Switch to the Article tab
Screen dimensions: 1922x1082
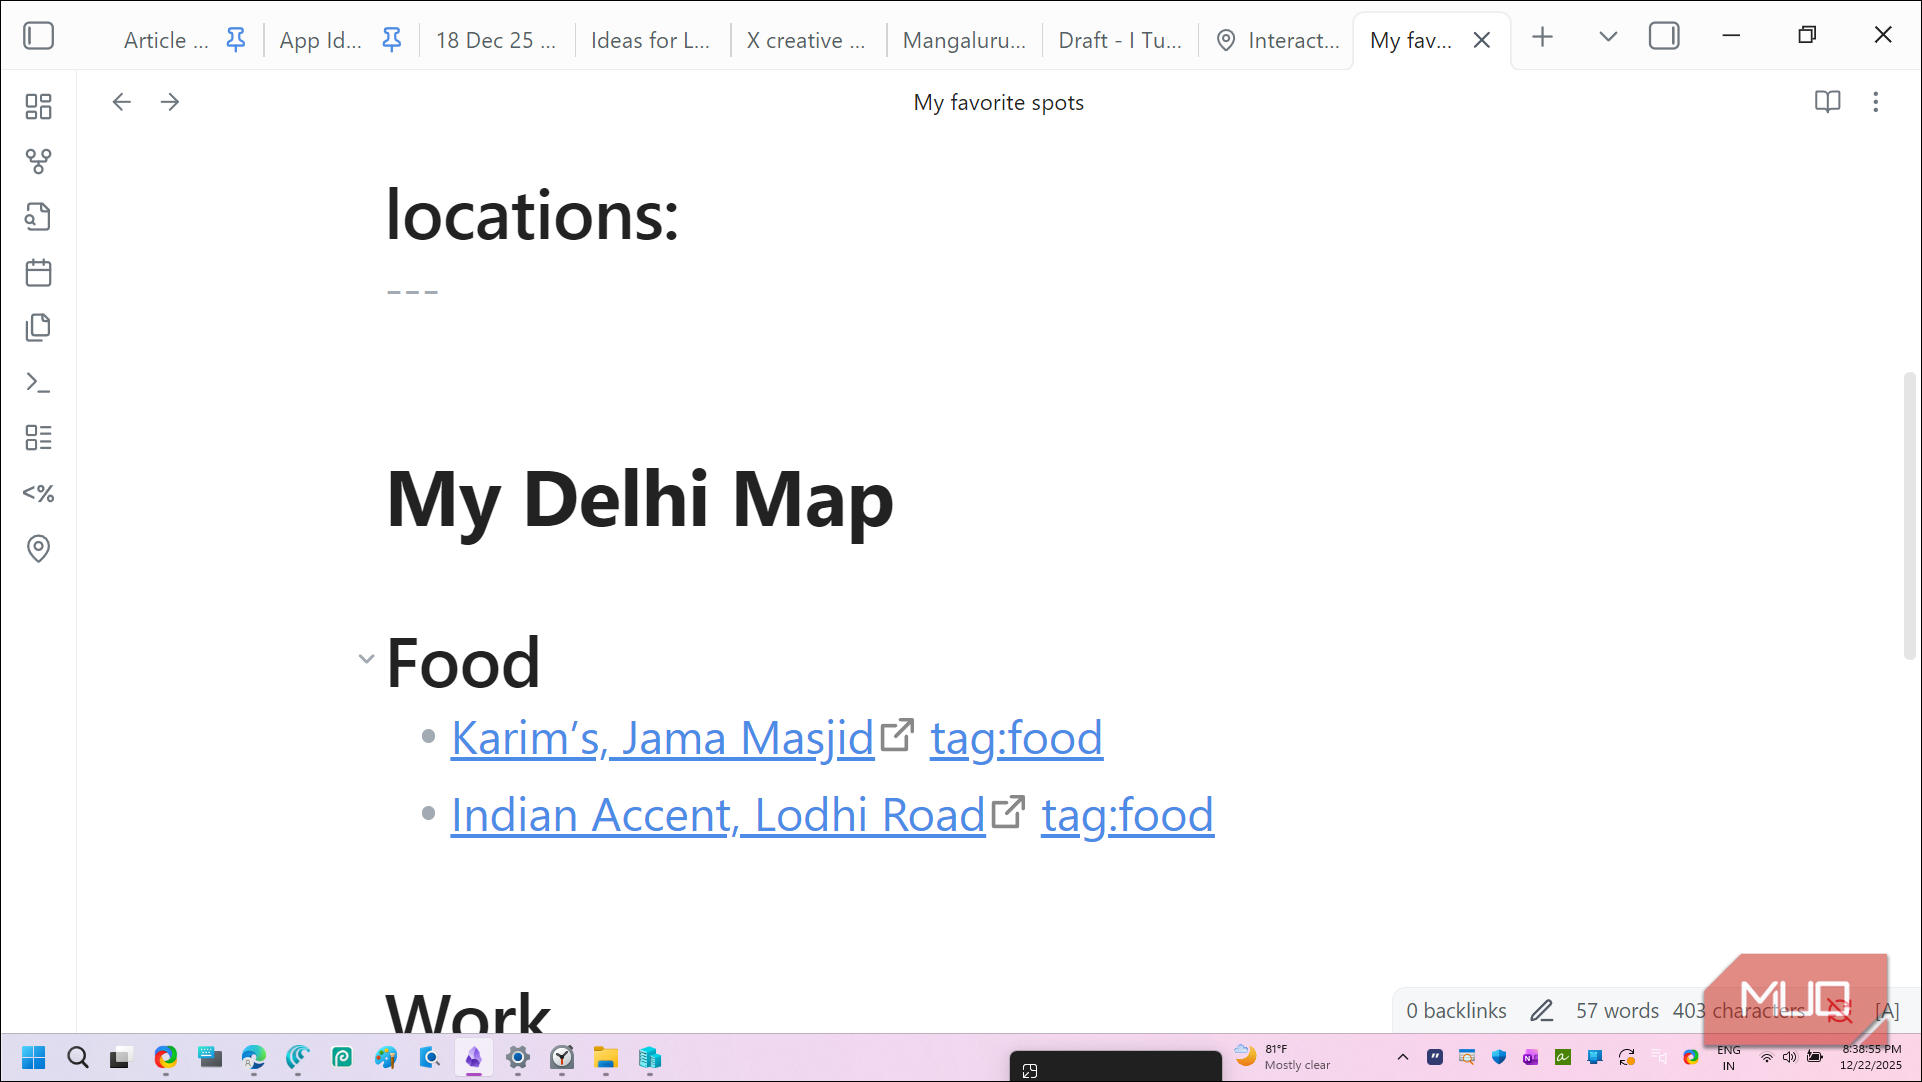pyautogui.click(x=166, y=40)
